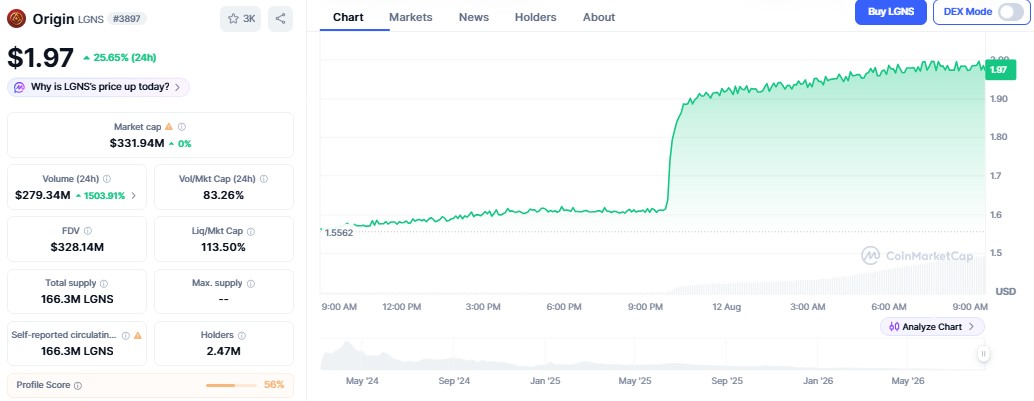Open 'Why is LGNS's price up today?'

click(x=98, y=87)
